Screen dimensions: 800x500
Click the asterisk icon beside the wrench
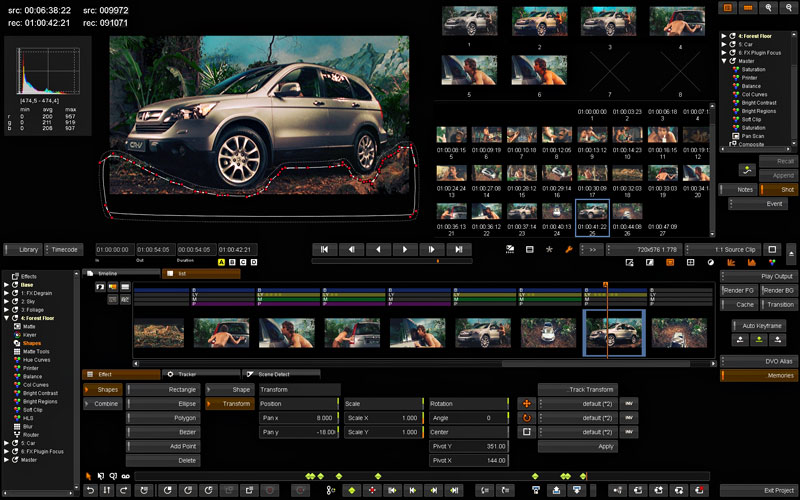pos(549,249)
